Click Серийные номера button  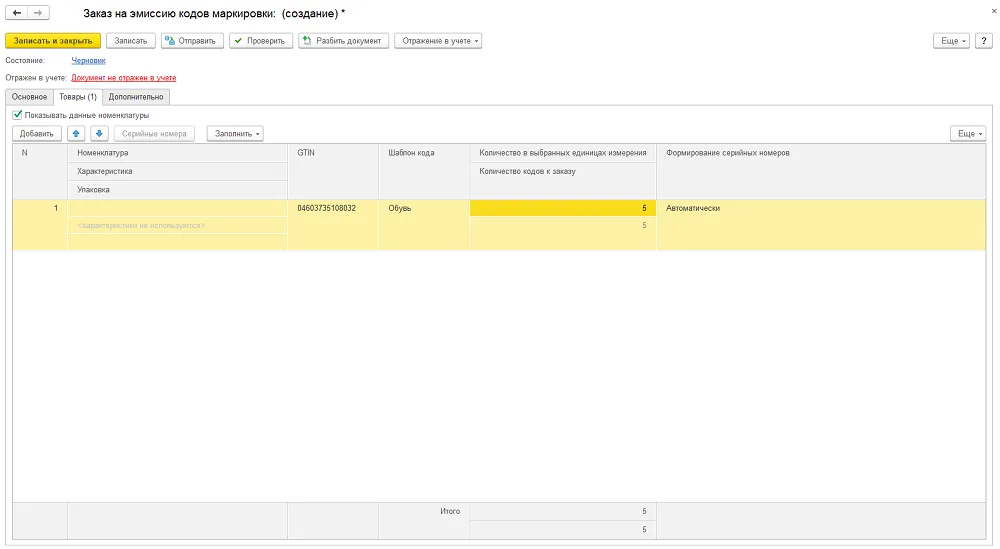tap(154, 133)
